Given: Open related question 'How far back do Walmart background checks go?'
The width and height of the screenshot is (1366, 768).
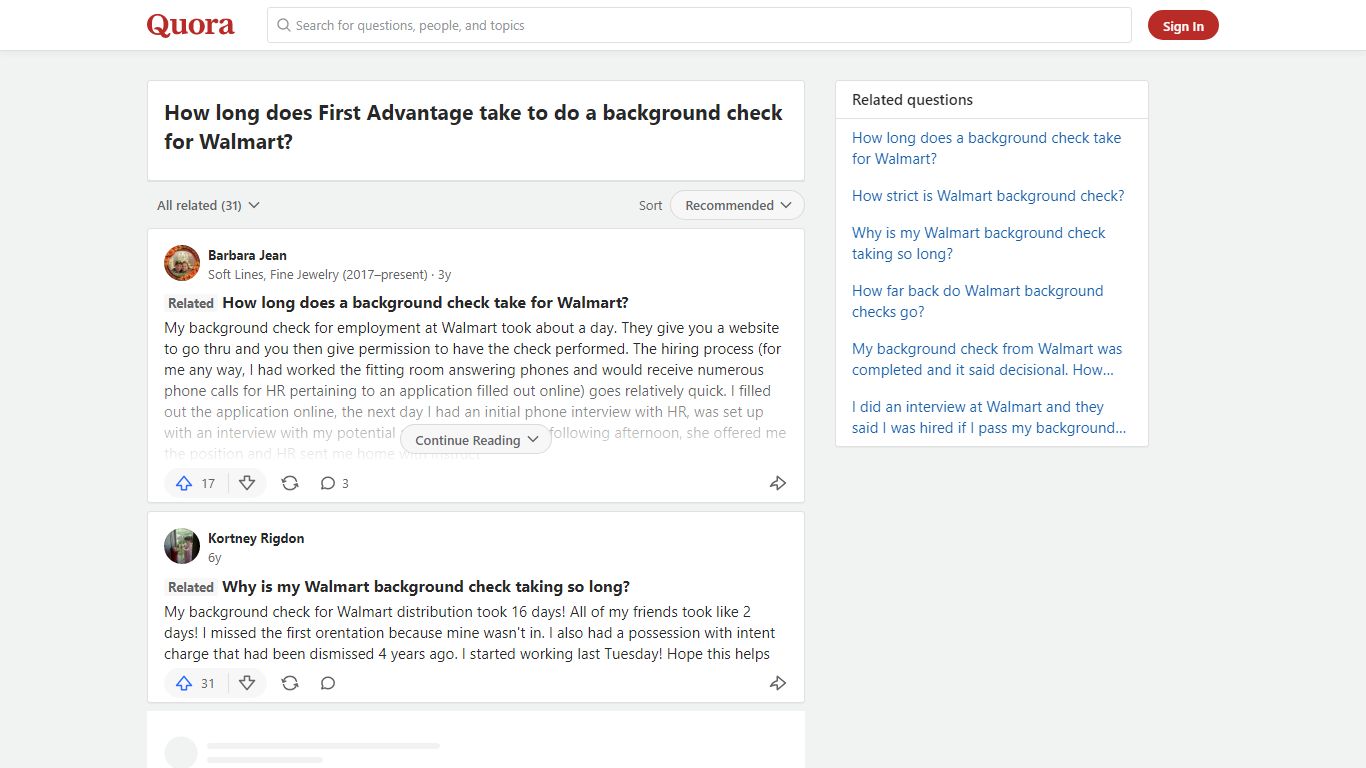Looking at the screenshot, I should click(977, 301).
